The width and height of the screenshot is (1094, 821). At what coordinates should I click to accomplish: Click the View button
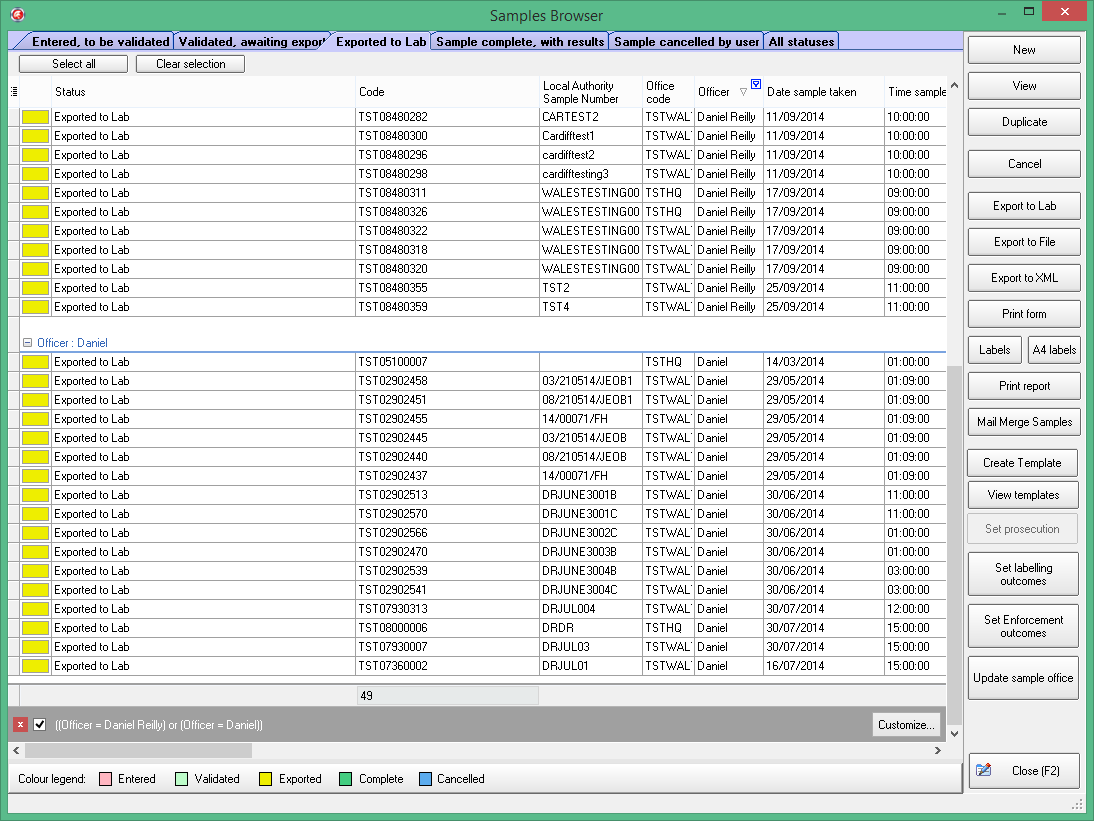tap(1024, 86)
